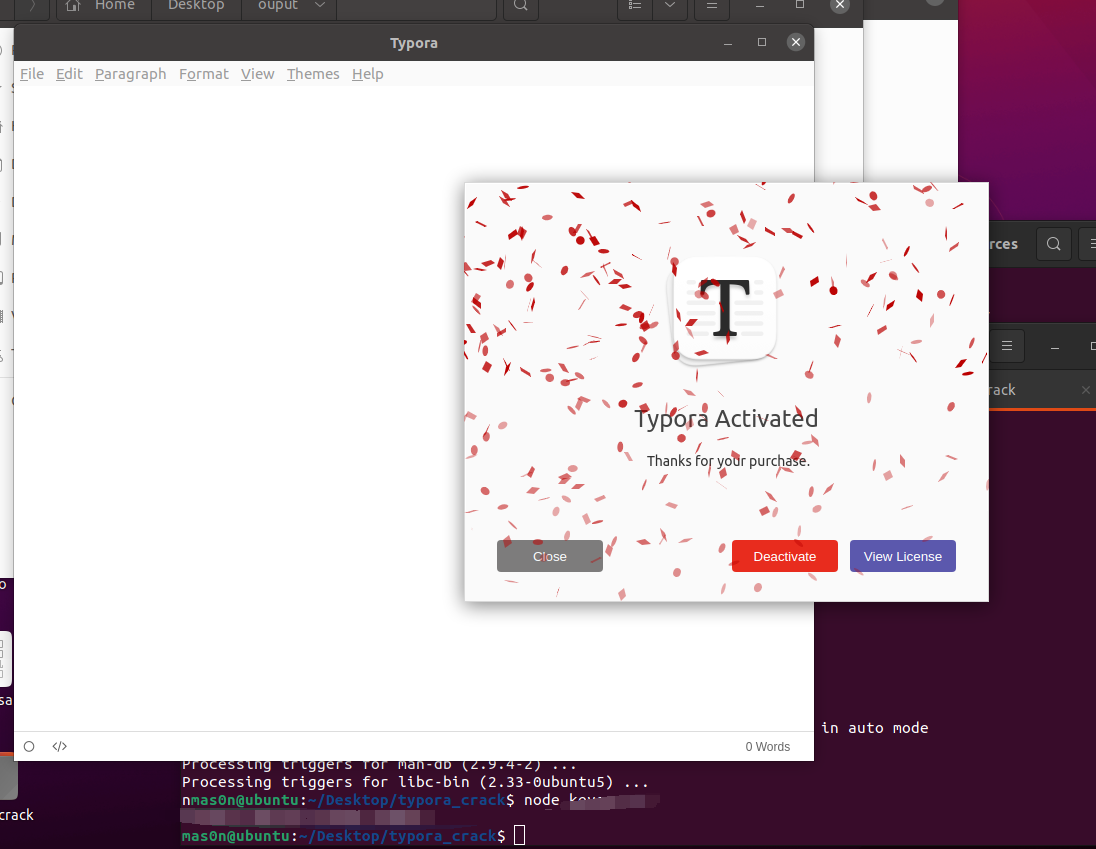Screen dimensions: 1096x849
Task: Toggle source code mode icon
Action: click(59, 746)
